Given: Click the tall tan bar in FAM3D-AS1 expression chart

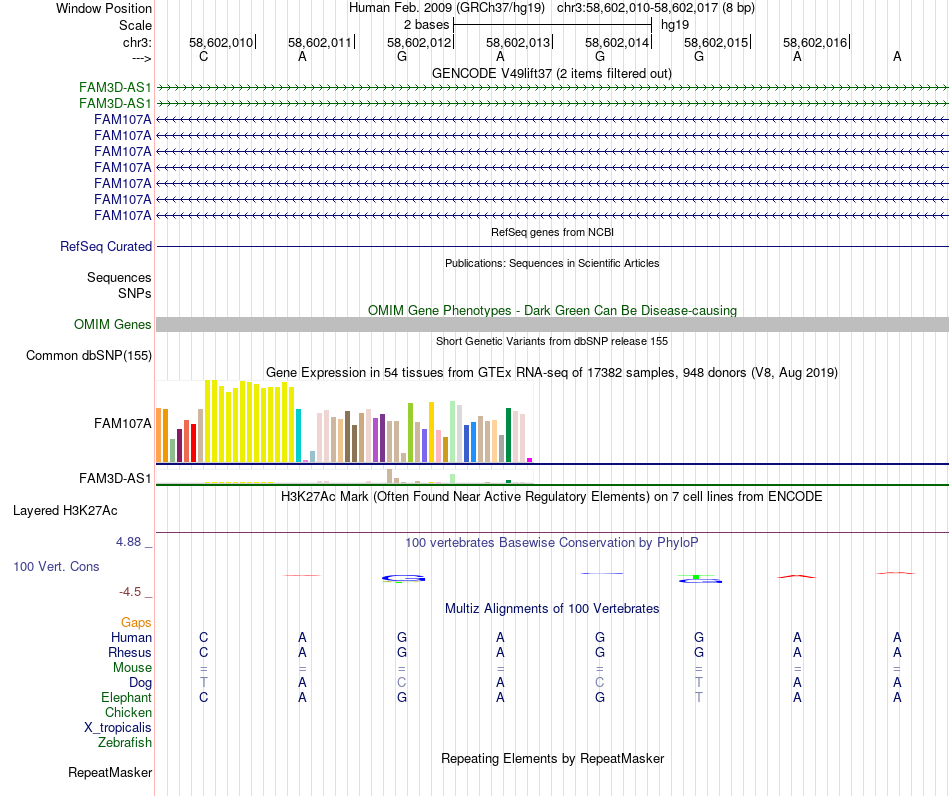Looking at the screenshot, I should [390, 476].
